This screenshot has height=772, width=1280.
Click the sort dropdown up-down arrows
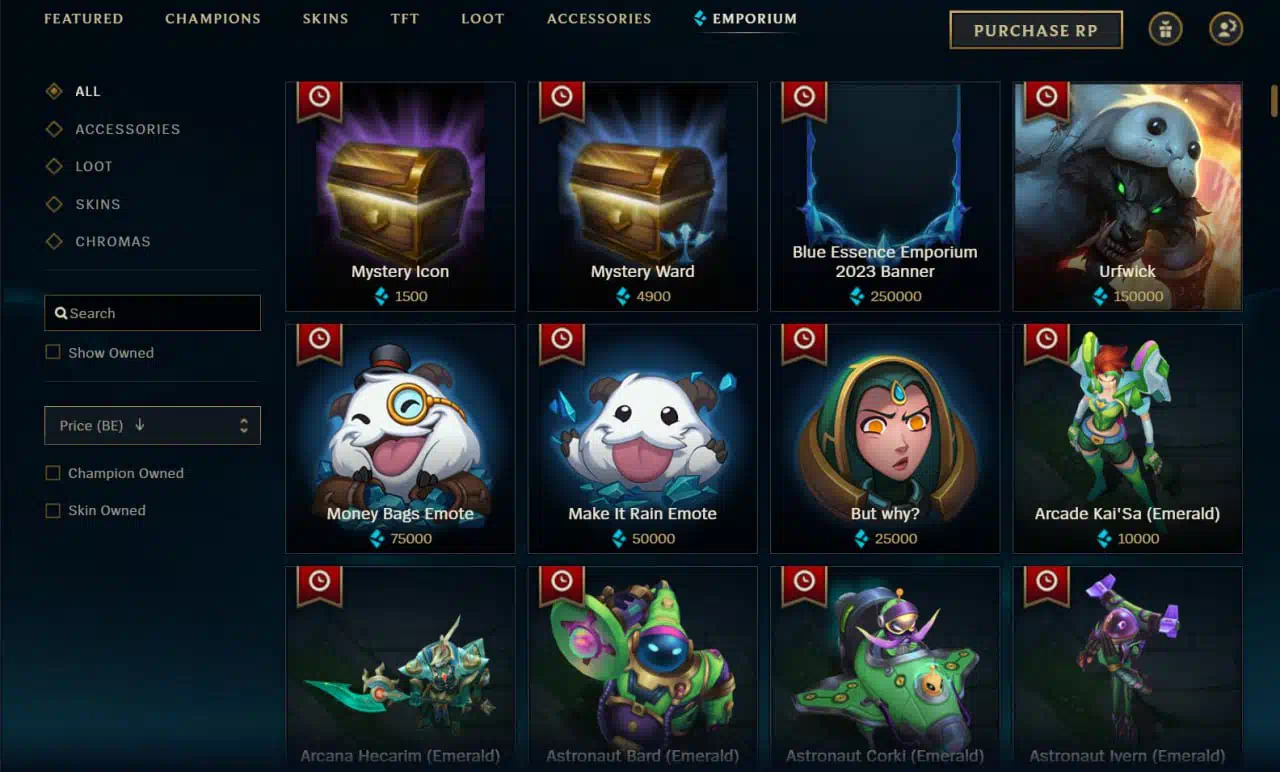click(x=244, y=425)
